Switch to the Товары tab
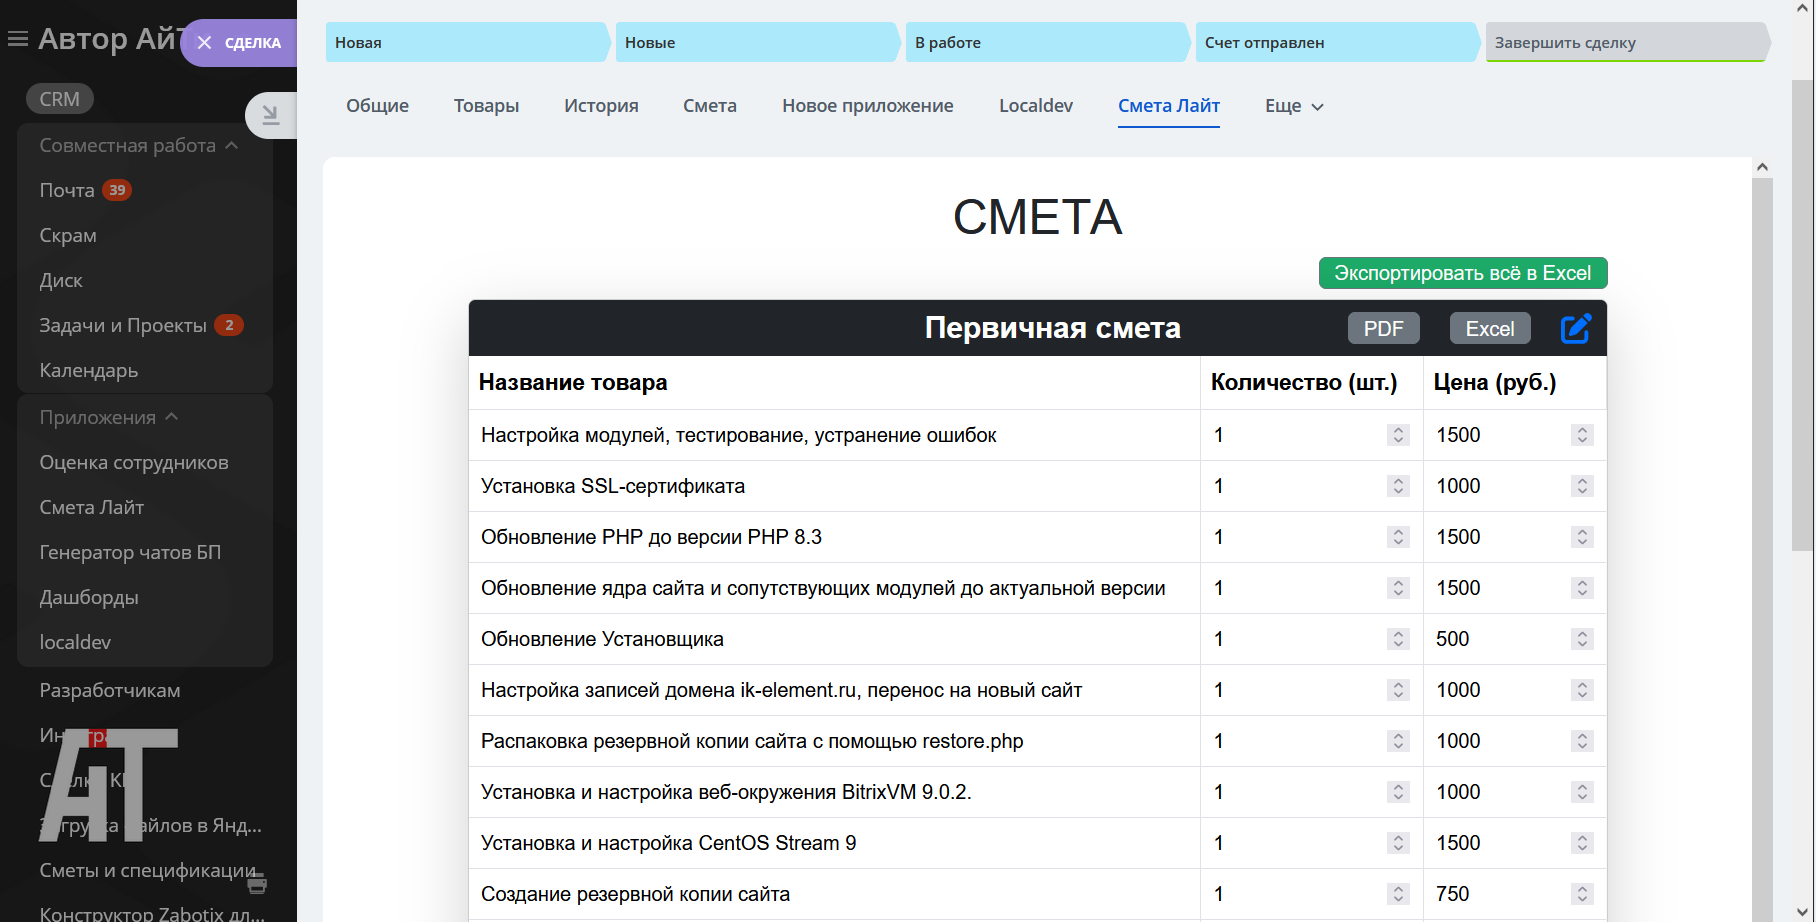 (486, 106)
